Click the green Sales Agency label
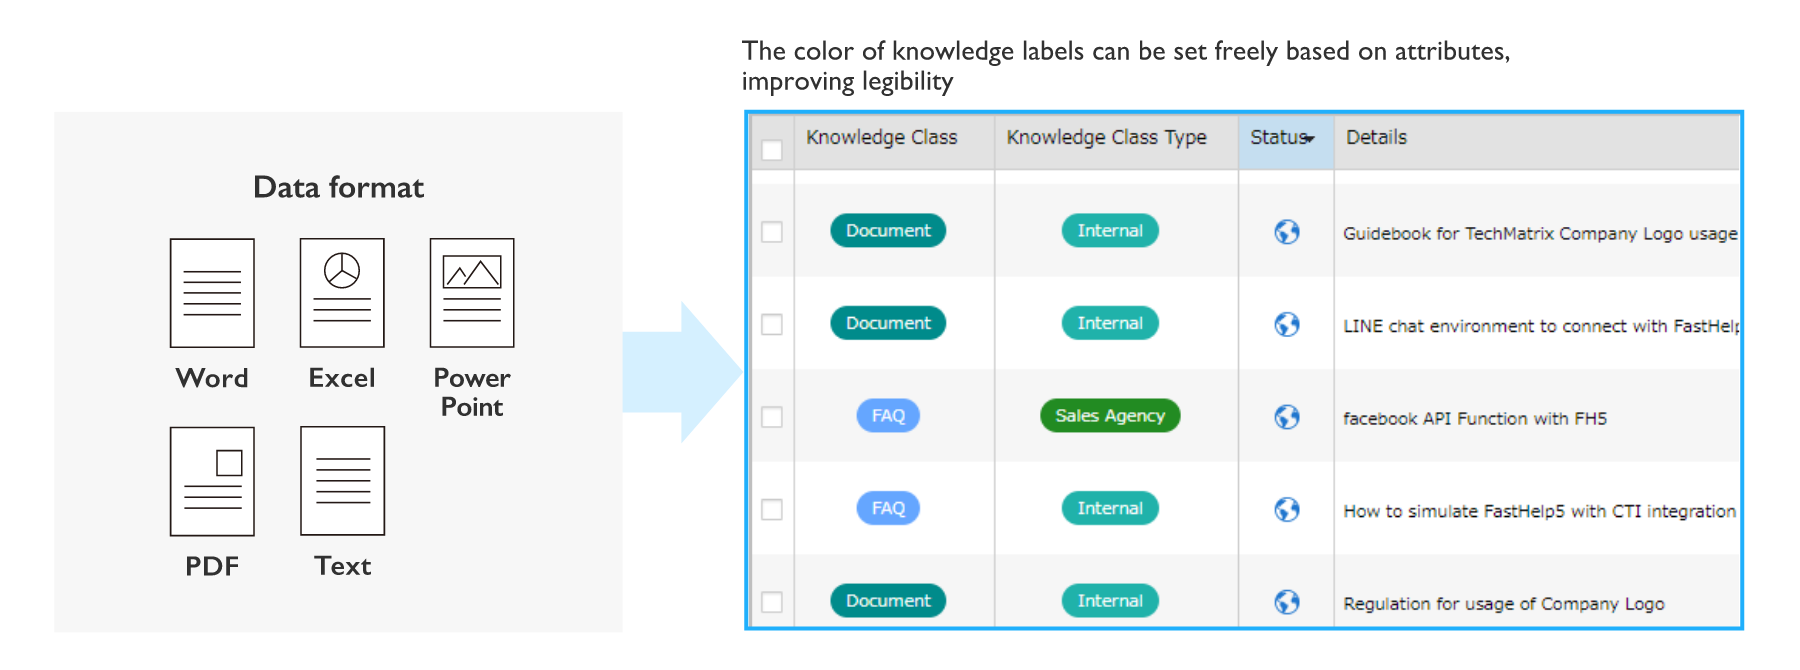 (x=1110, y=416)
